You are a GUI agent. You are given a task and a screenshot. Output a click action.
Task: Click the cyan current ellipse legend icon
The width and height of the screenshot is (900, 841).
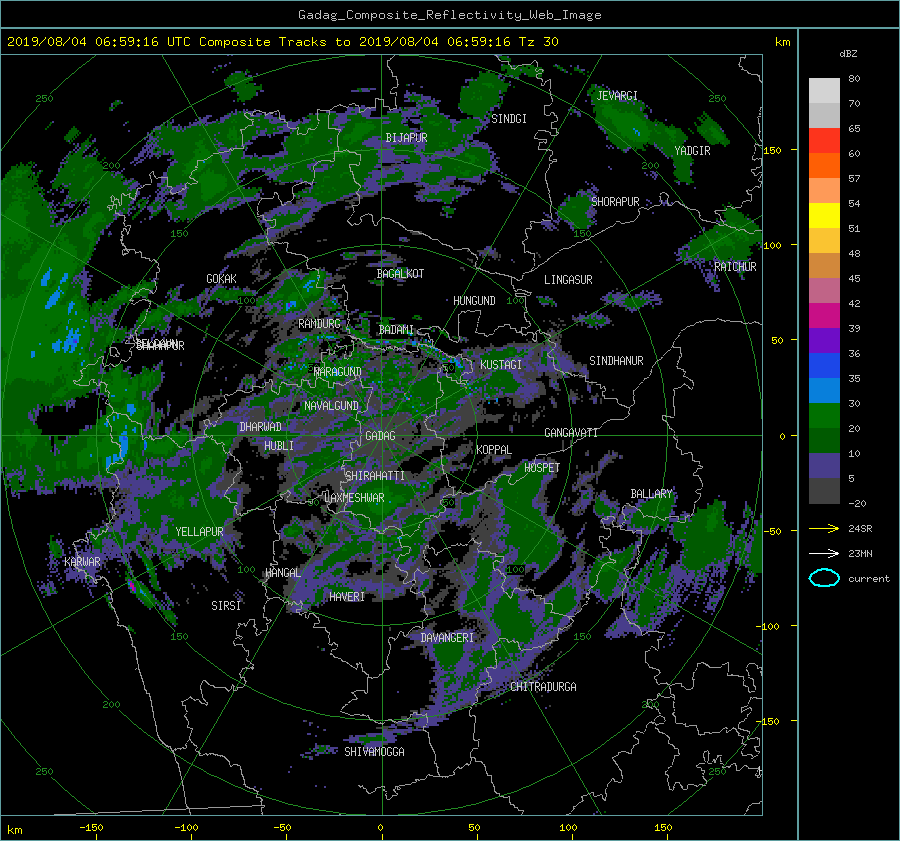point(824,578)
